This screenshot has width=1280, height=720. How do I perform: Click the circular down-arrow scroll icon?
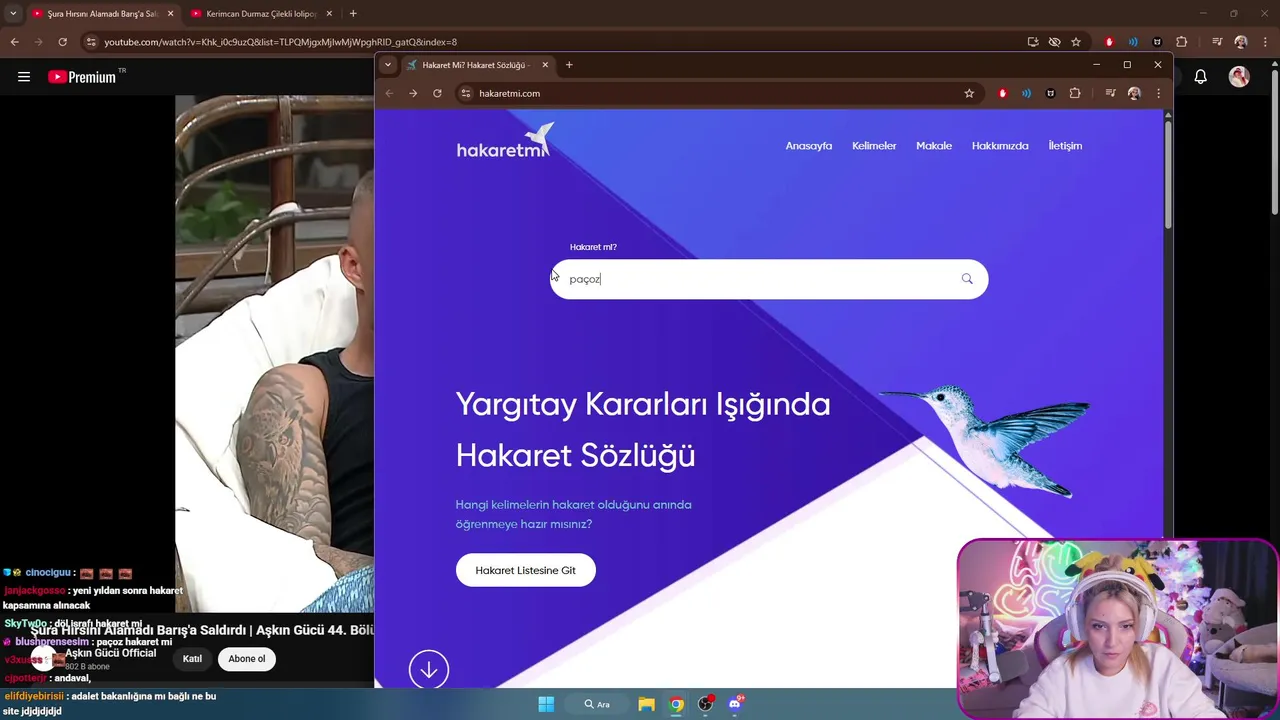click(429, 670)
